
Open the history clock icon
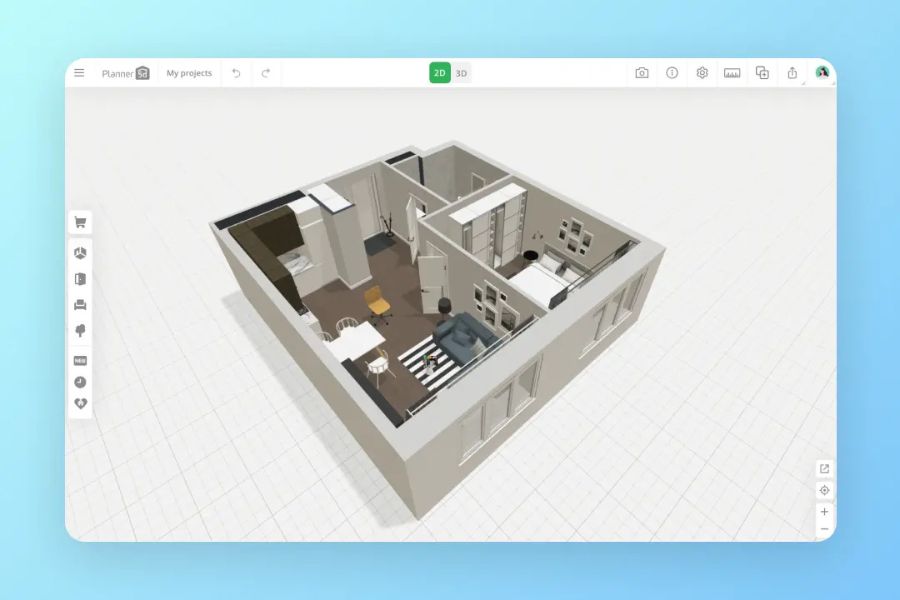pos(80,381)
